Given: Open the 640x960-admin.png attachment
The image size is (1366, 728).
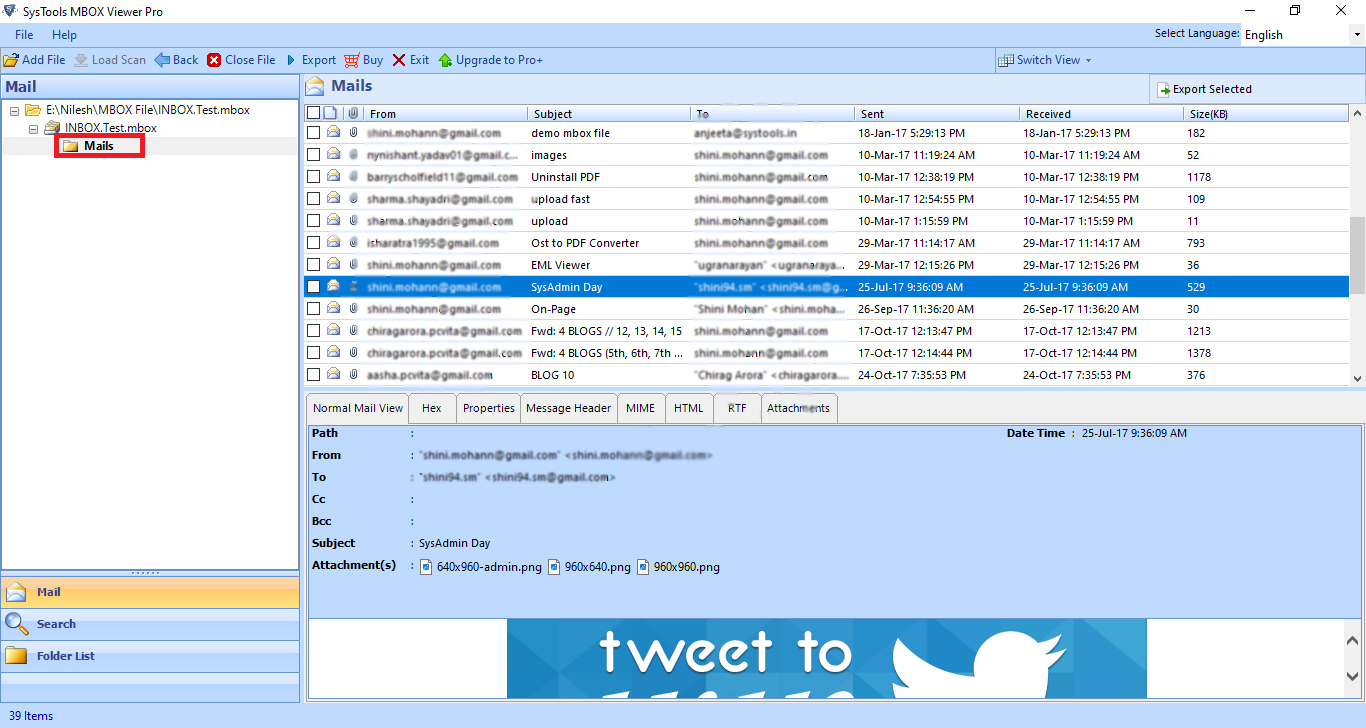Looking at the screenshot, I should [x=481, y=567].
